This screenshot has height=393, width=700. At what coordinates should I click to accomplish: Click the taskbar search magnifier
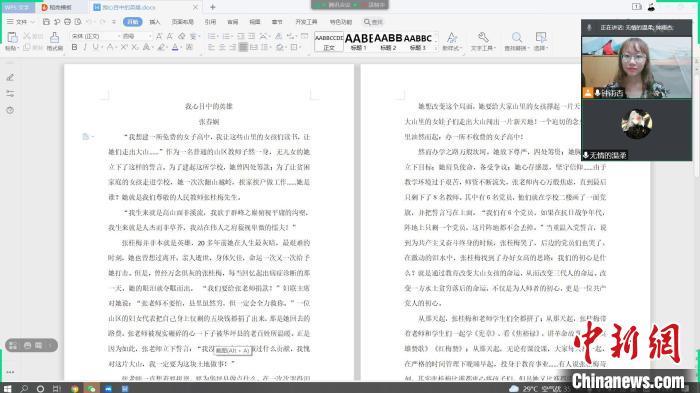tap(24, 389)
